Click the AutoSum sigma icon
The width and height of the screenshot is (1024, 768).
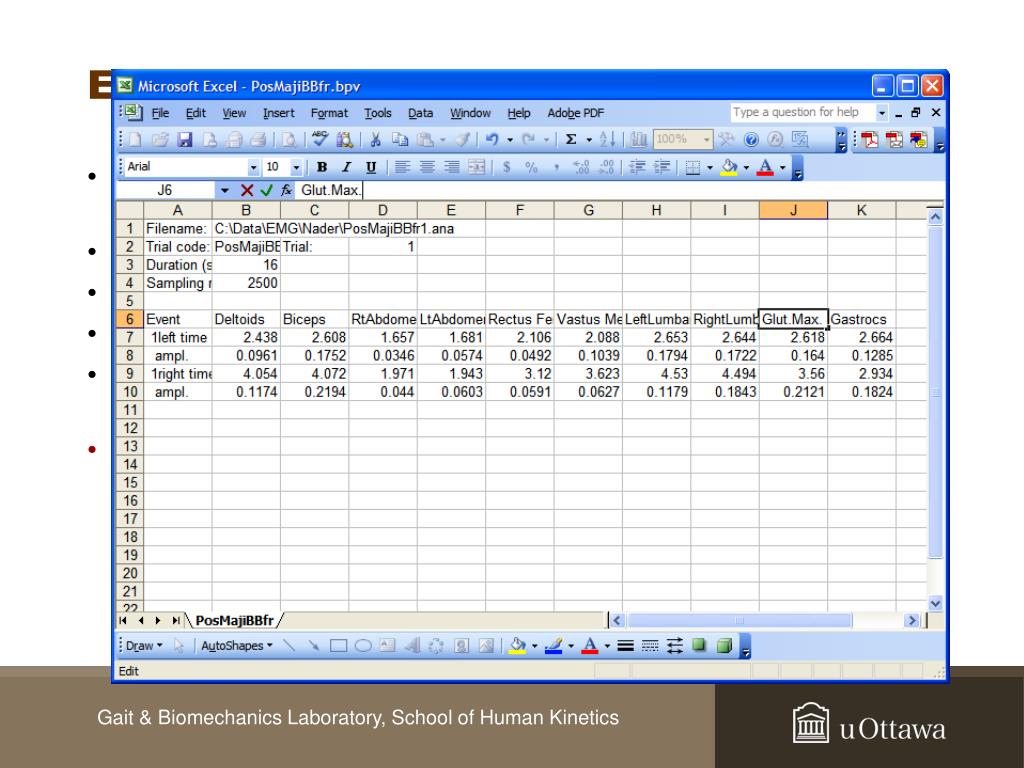(571, 139)
